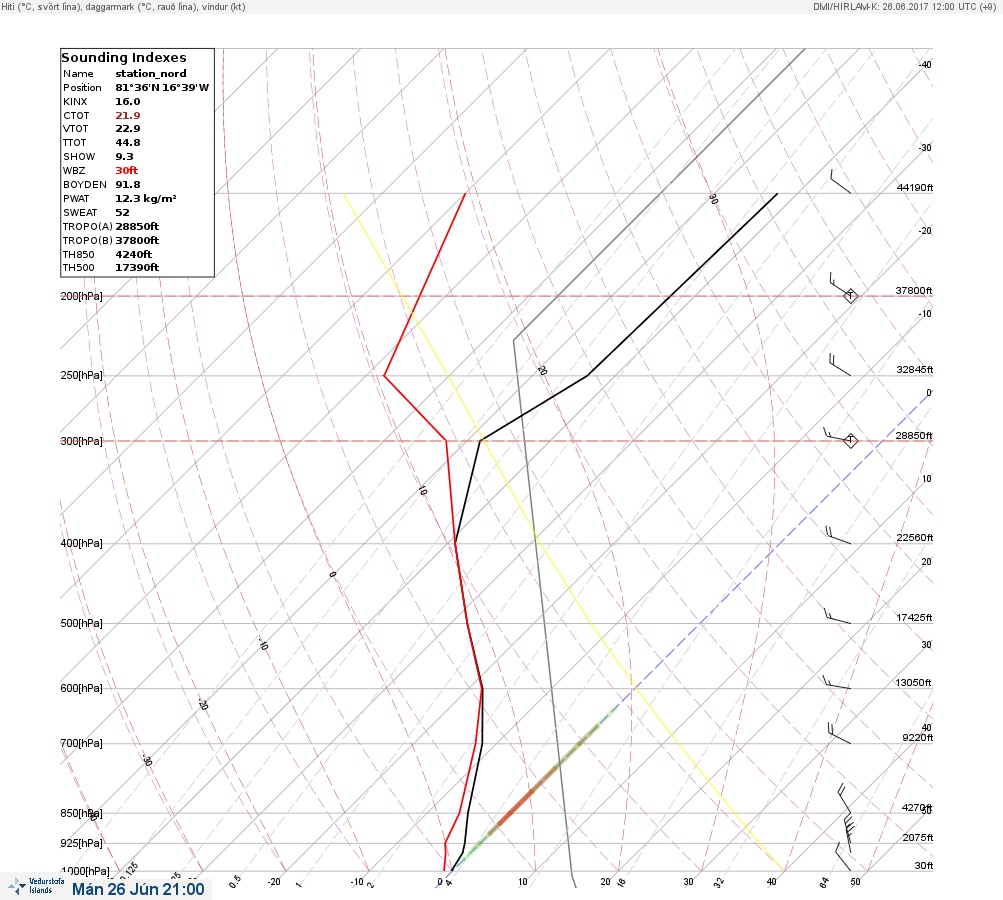Click the 17425ft altitude label
Viewport: 1003px width, 900px height.
[x=914, y=617]
